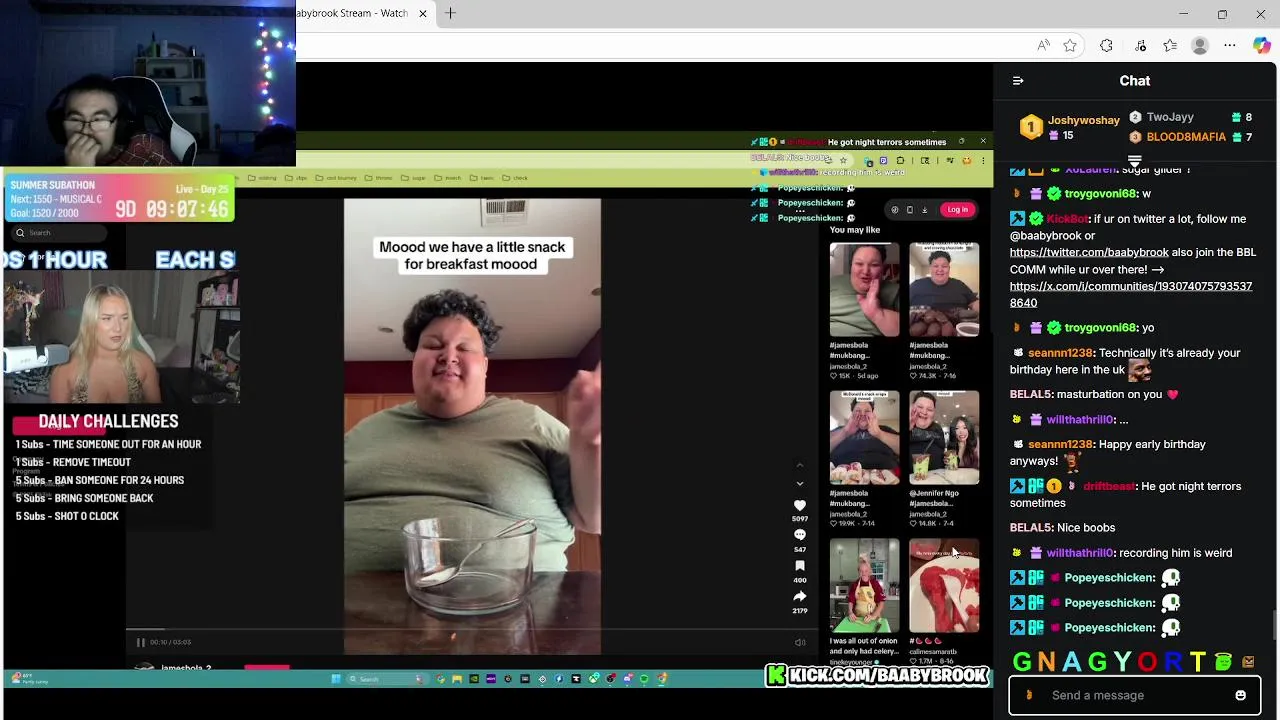The width and height of the screenshot is (1280, 720).
Task: Click the You may like heading
Action: pyautogui.click(x=855, y=230)
